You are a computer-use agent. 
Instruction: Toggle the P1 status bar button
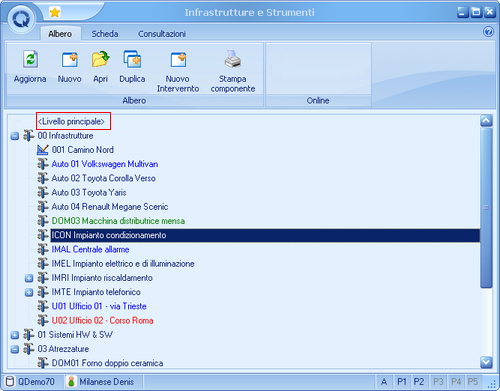[402, 382]
